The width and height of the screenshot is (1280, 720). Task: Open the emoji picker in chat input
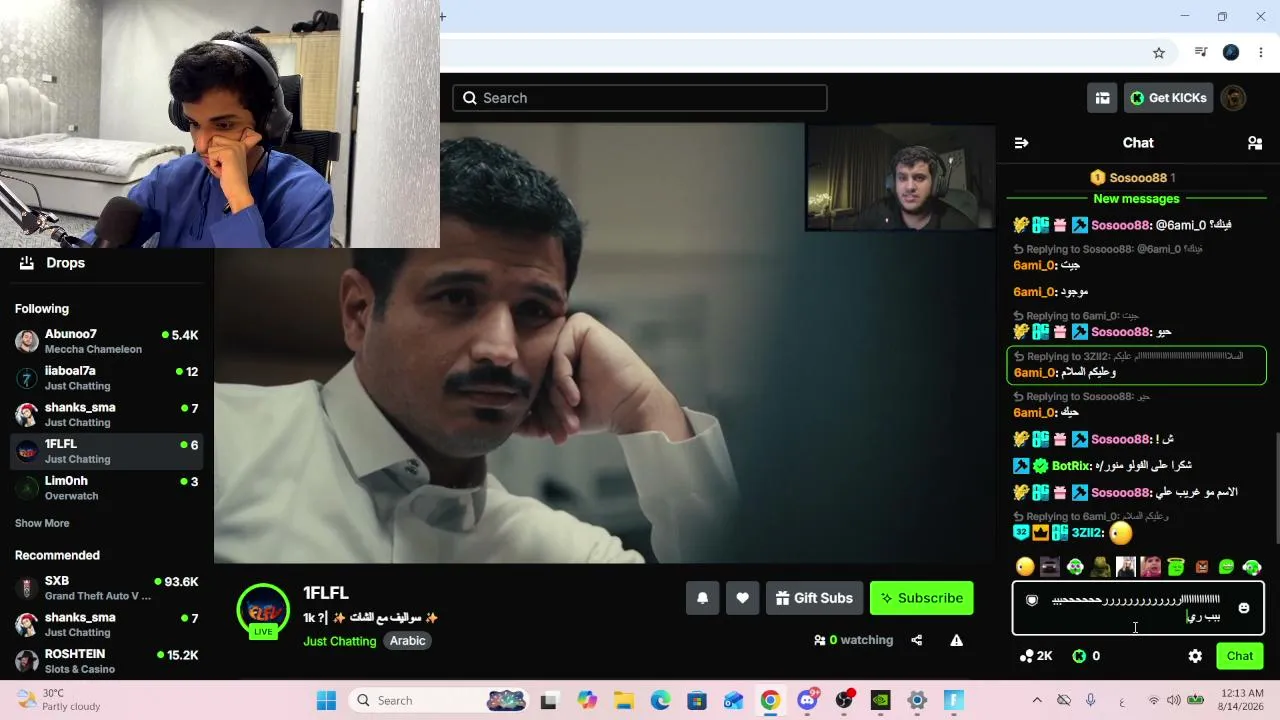1244,608
